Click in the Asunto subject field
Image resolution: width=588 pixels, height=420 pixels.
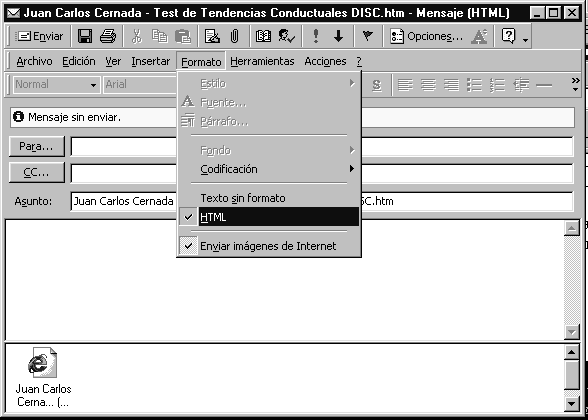(x=322, y=201)
